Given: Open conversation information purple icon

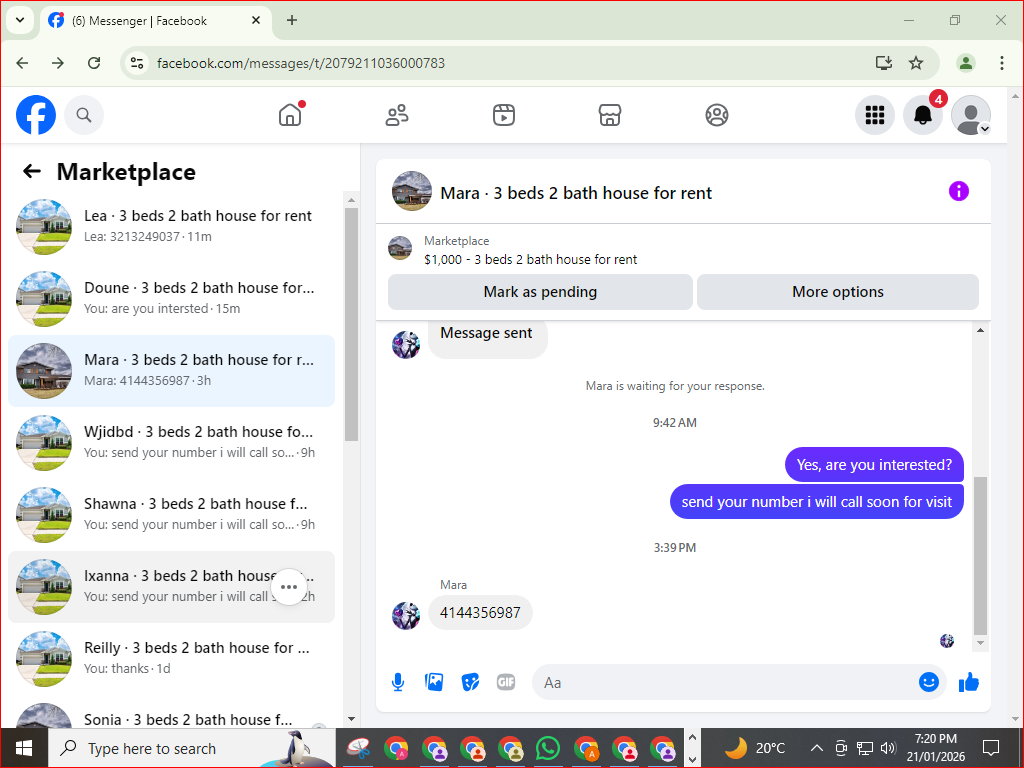Looking at the screenshot, I should pyautogui.click(x=959, y=191).
